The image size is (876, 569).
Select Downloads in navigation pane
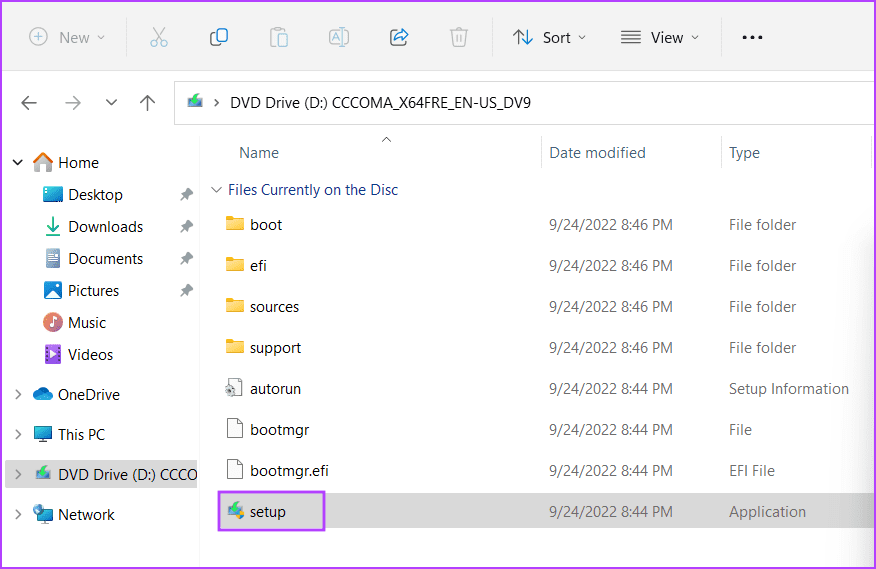coord(106,226)
